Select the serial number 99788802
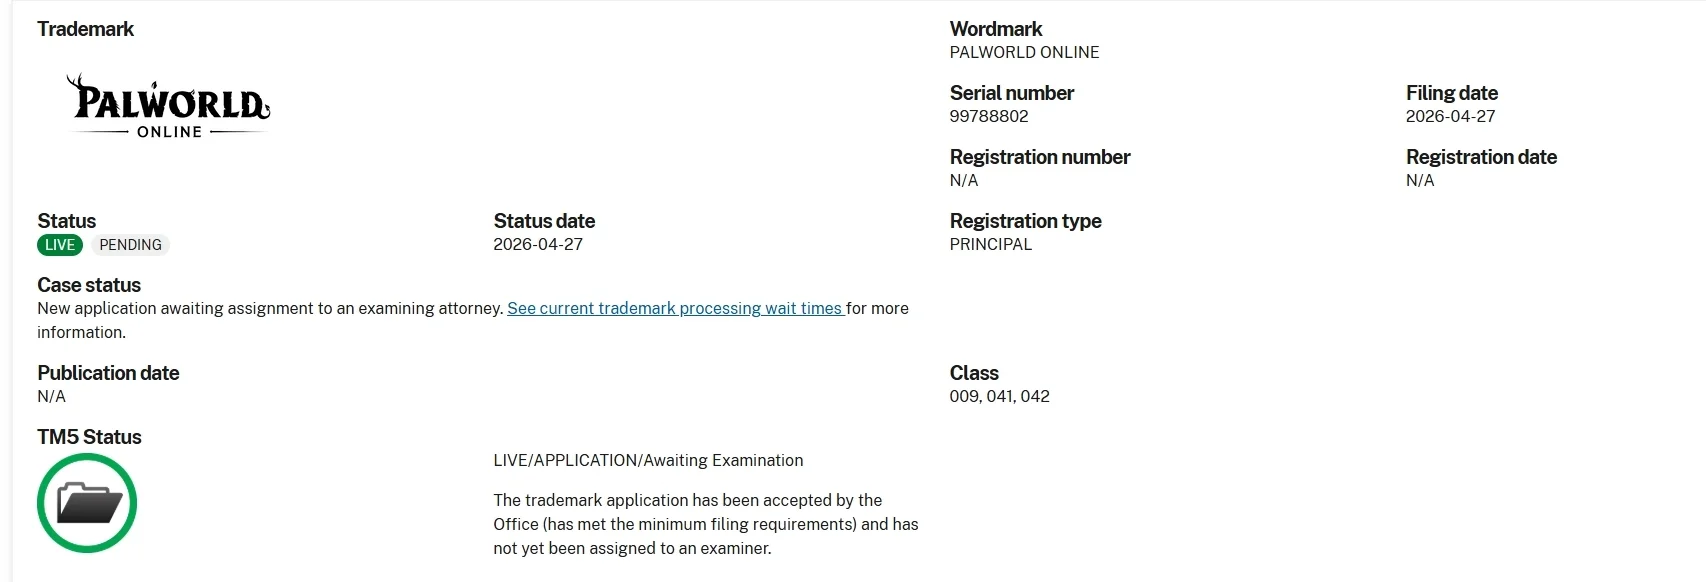Viewport: 1706px width, 582px height. click(x=989, y=116)
